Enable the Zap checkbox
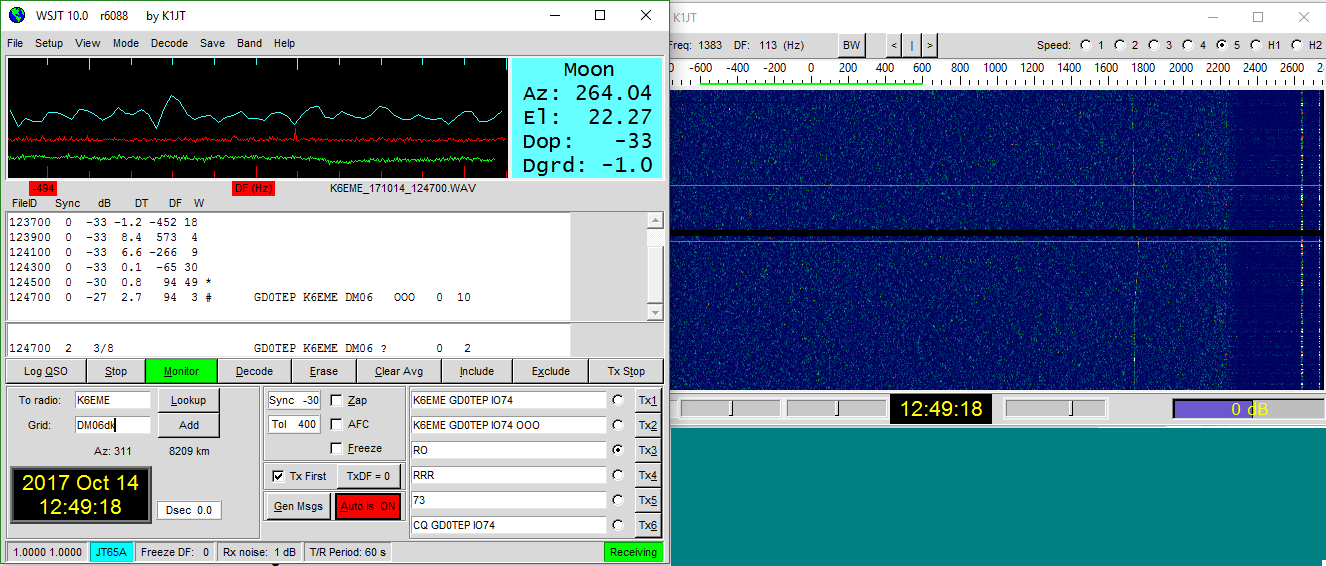 [337, 400]
